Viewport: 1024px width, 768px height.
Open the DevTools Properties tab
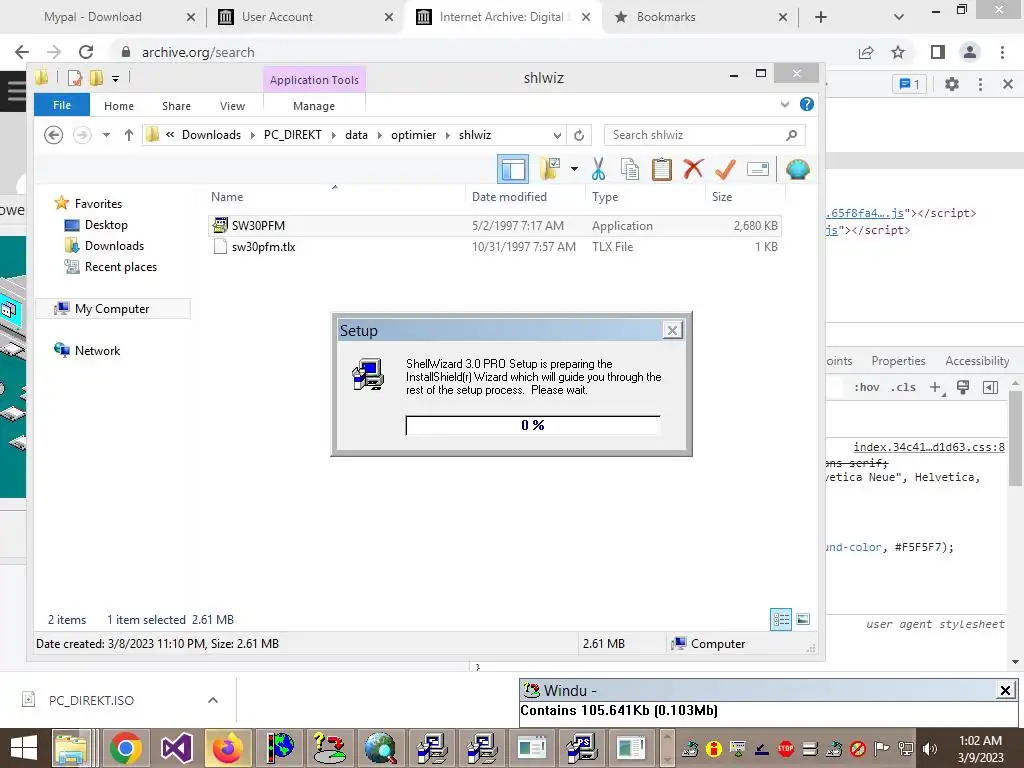[898, 361]
